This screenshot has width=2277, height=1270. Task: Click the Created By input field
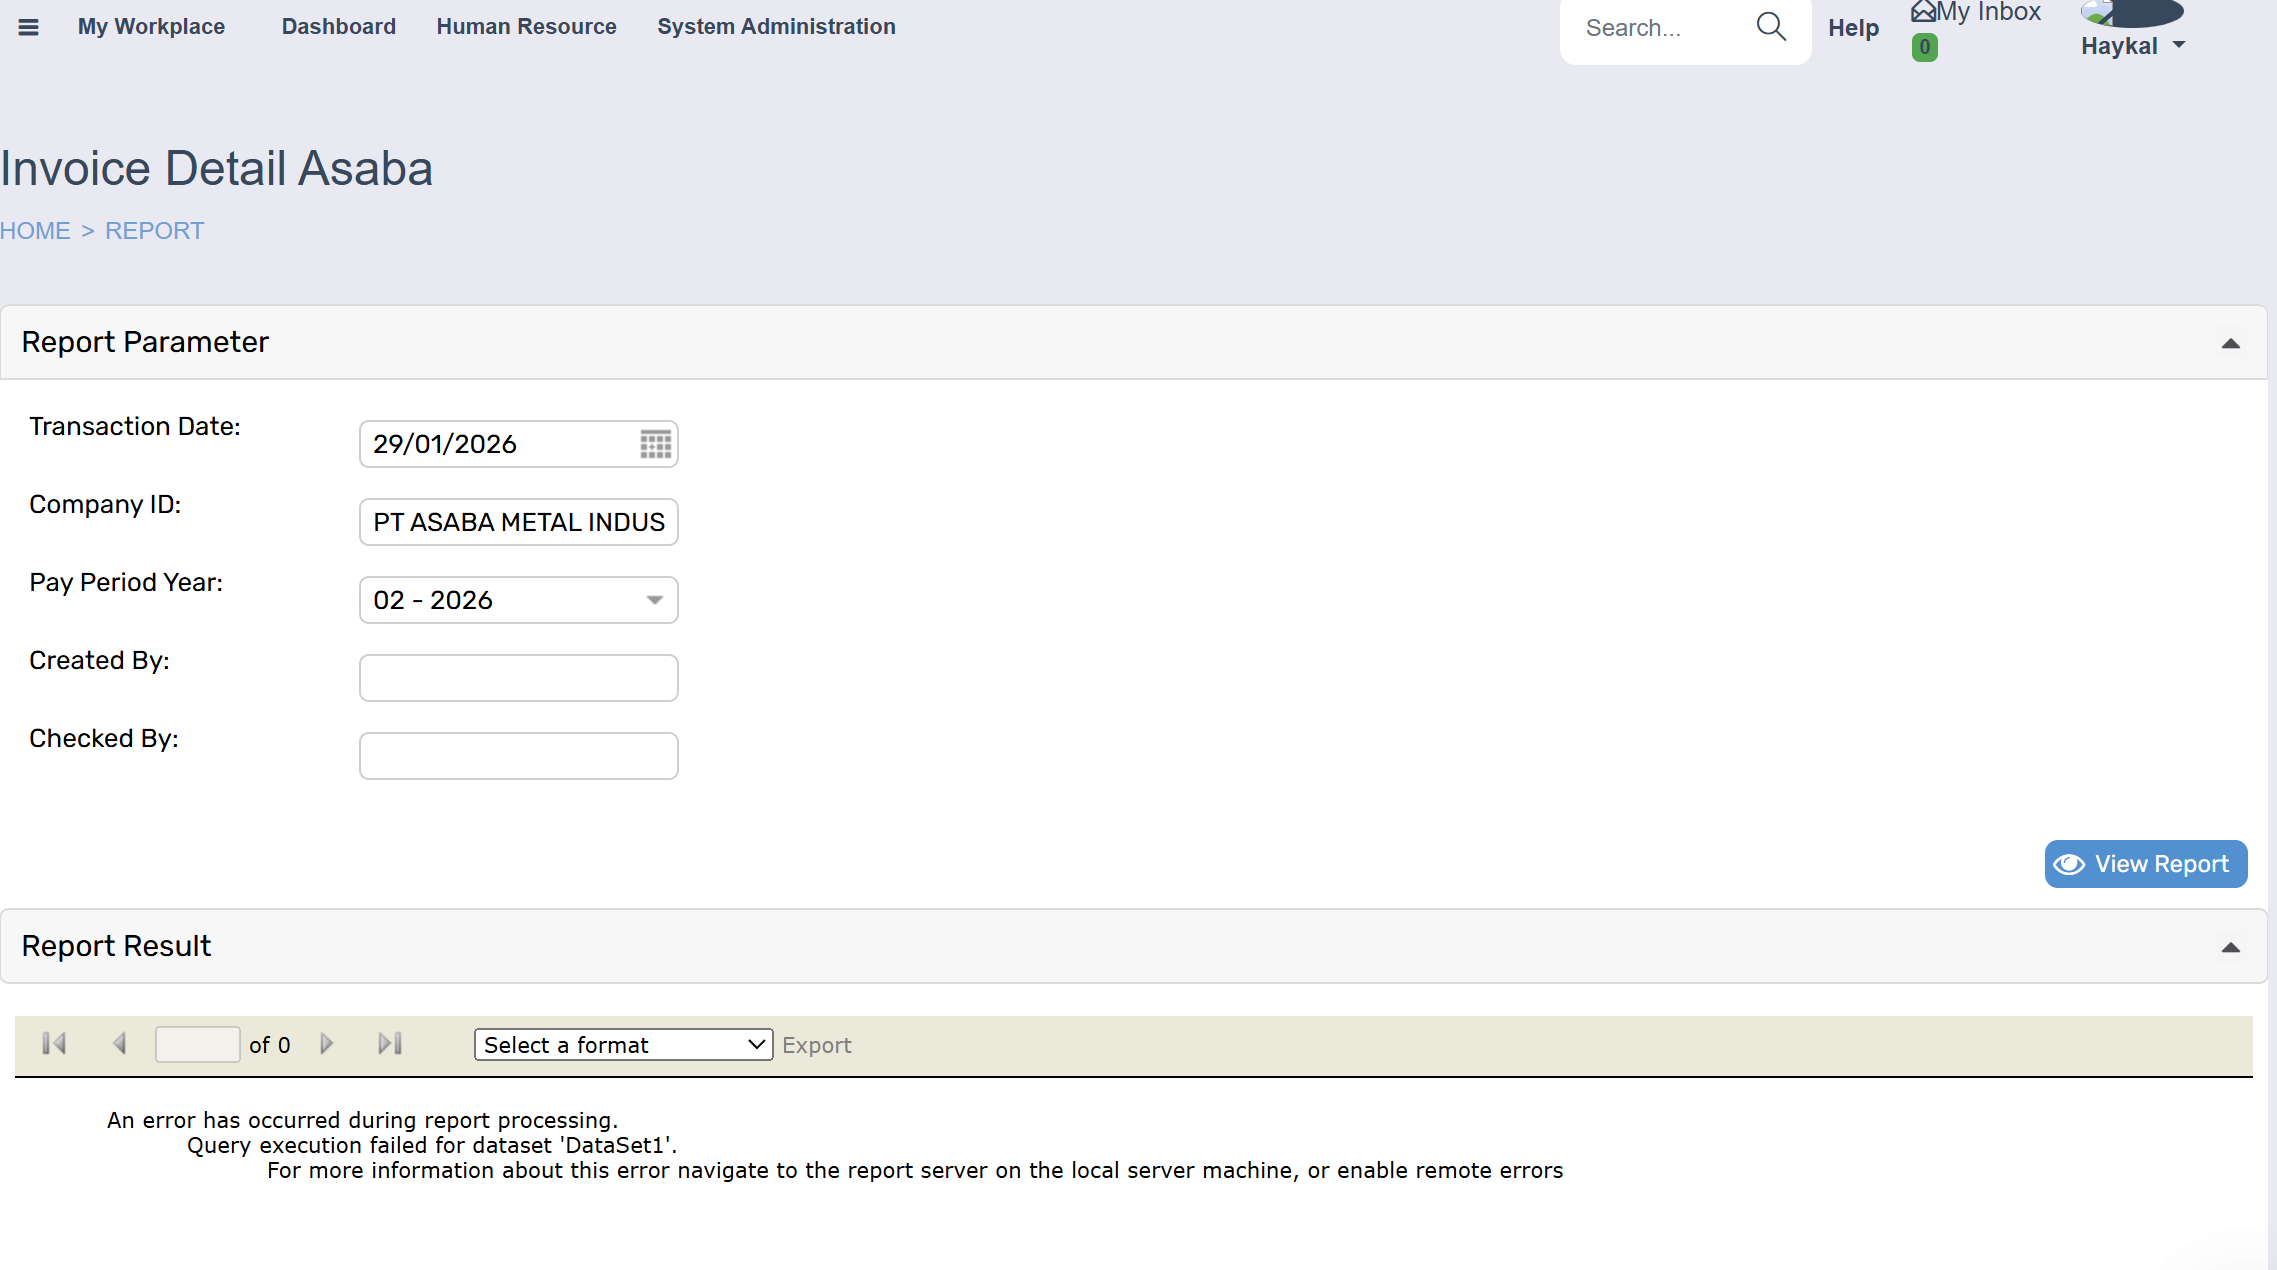pyautogui.click(x=518, y=678)
